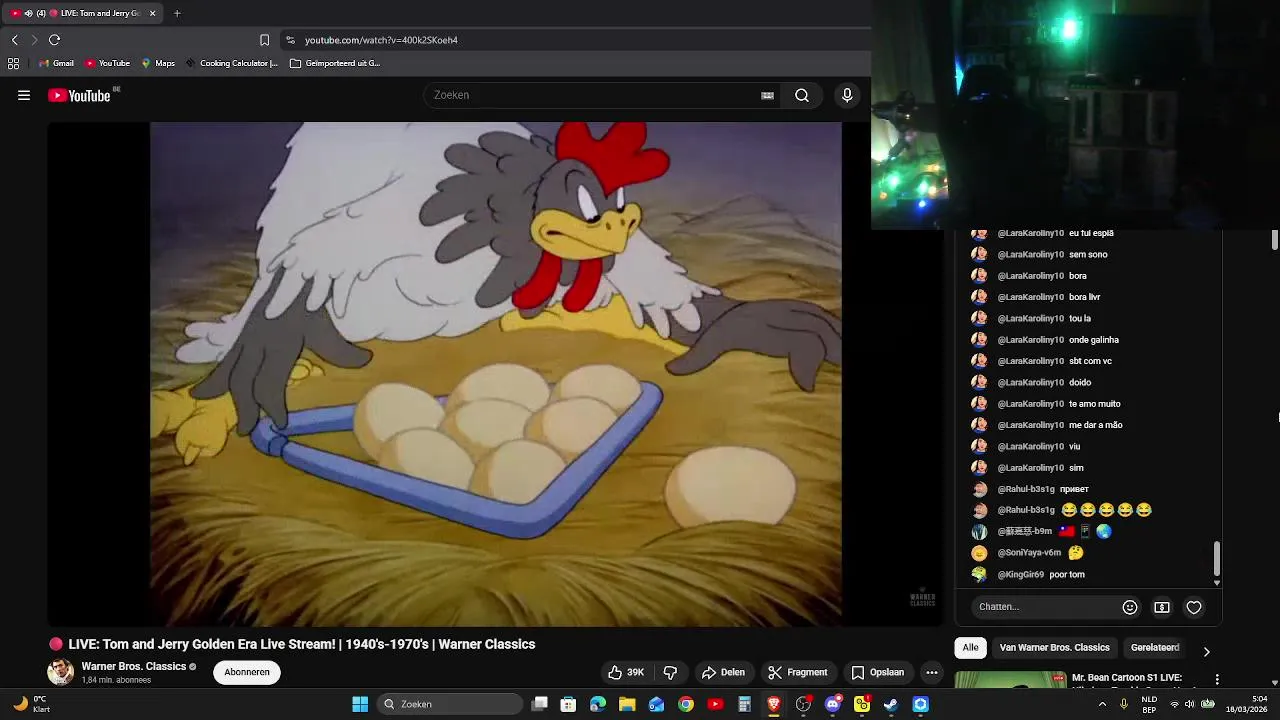Open options for Mr. Bean Cartoon video

click(x=1217, y=679)
